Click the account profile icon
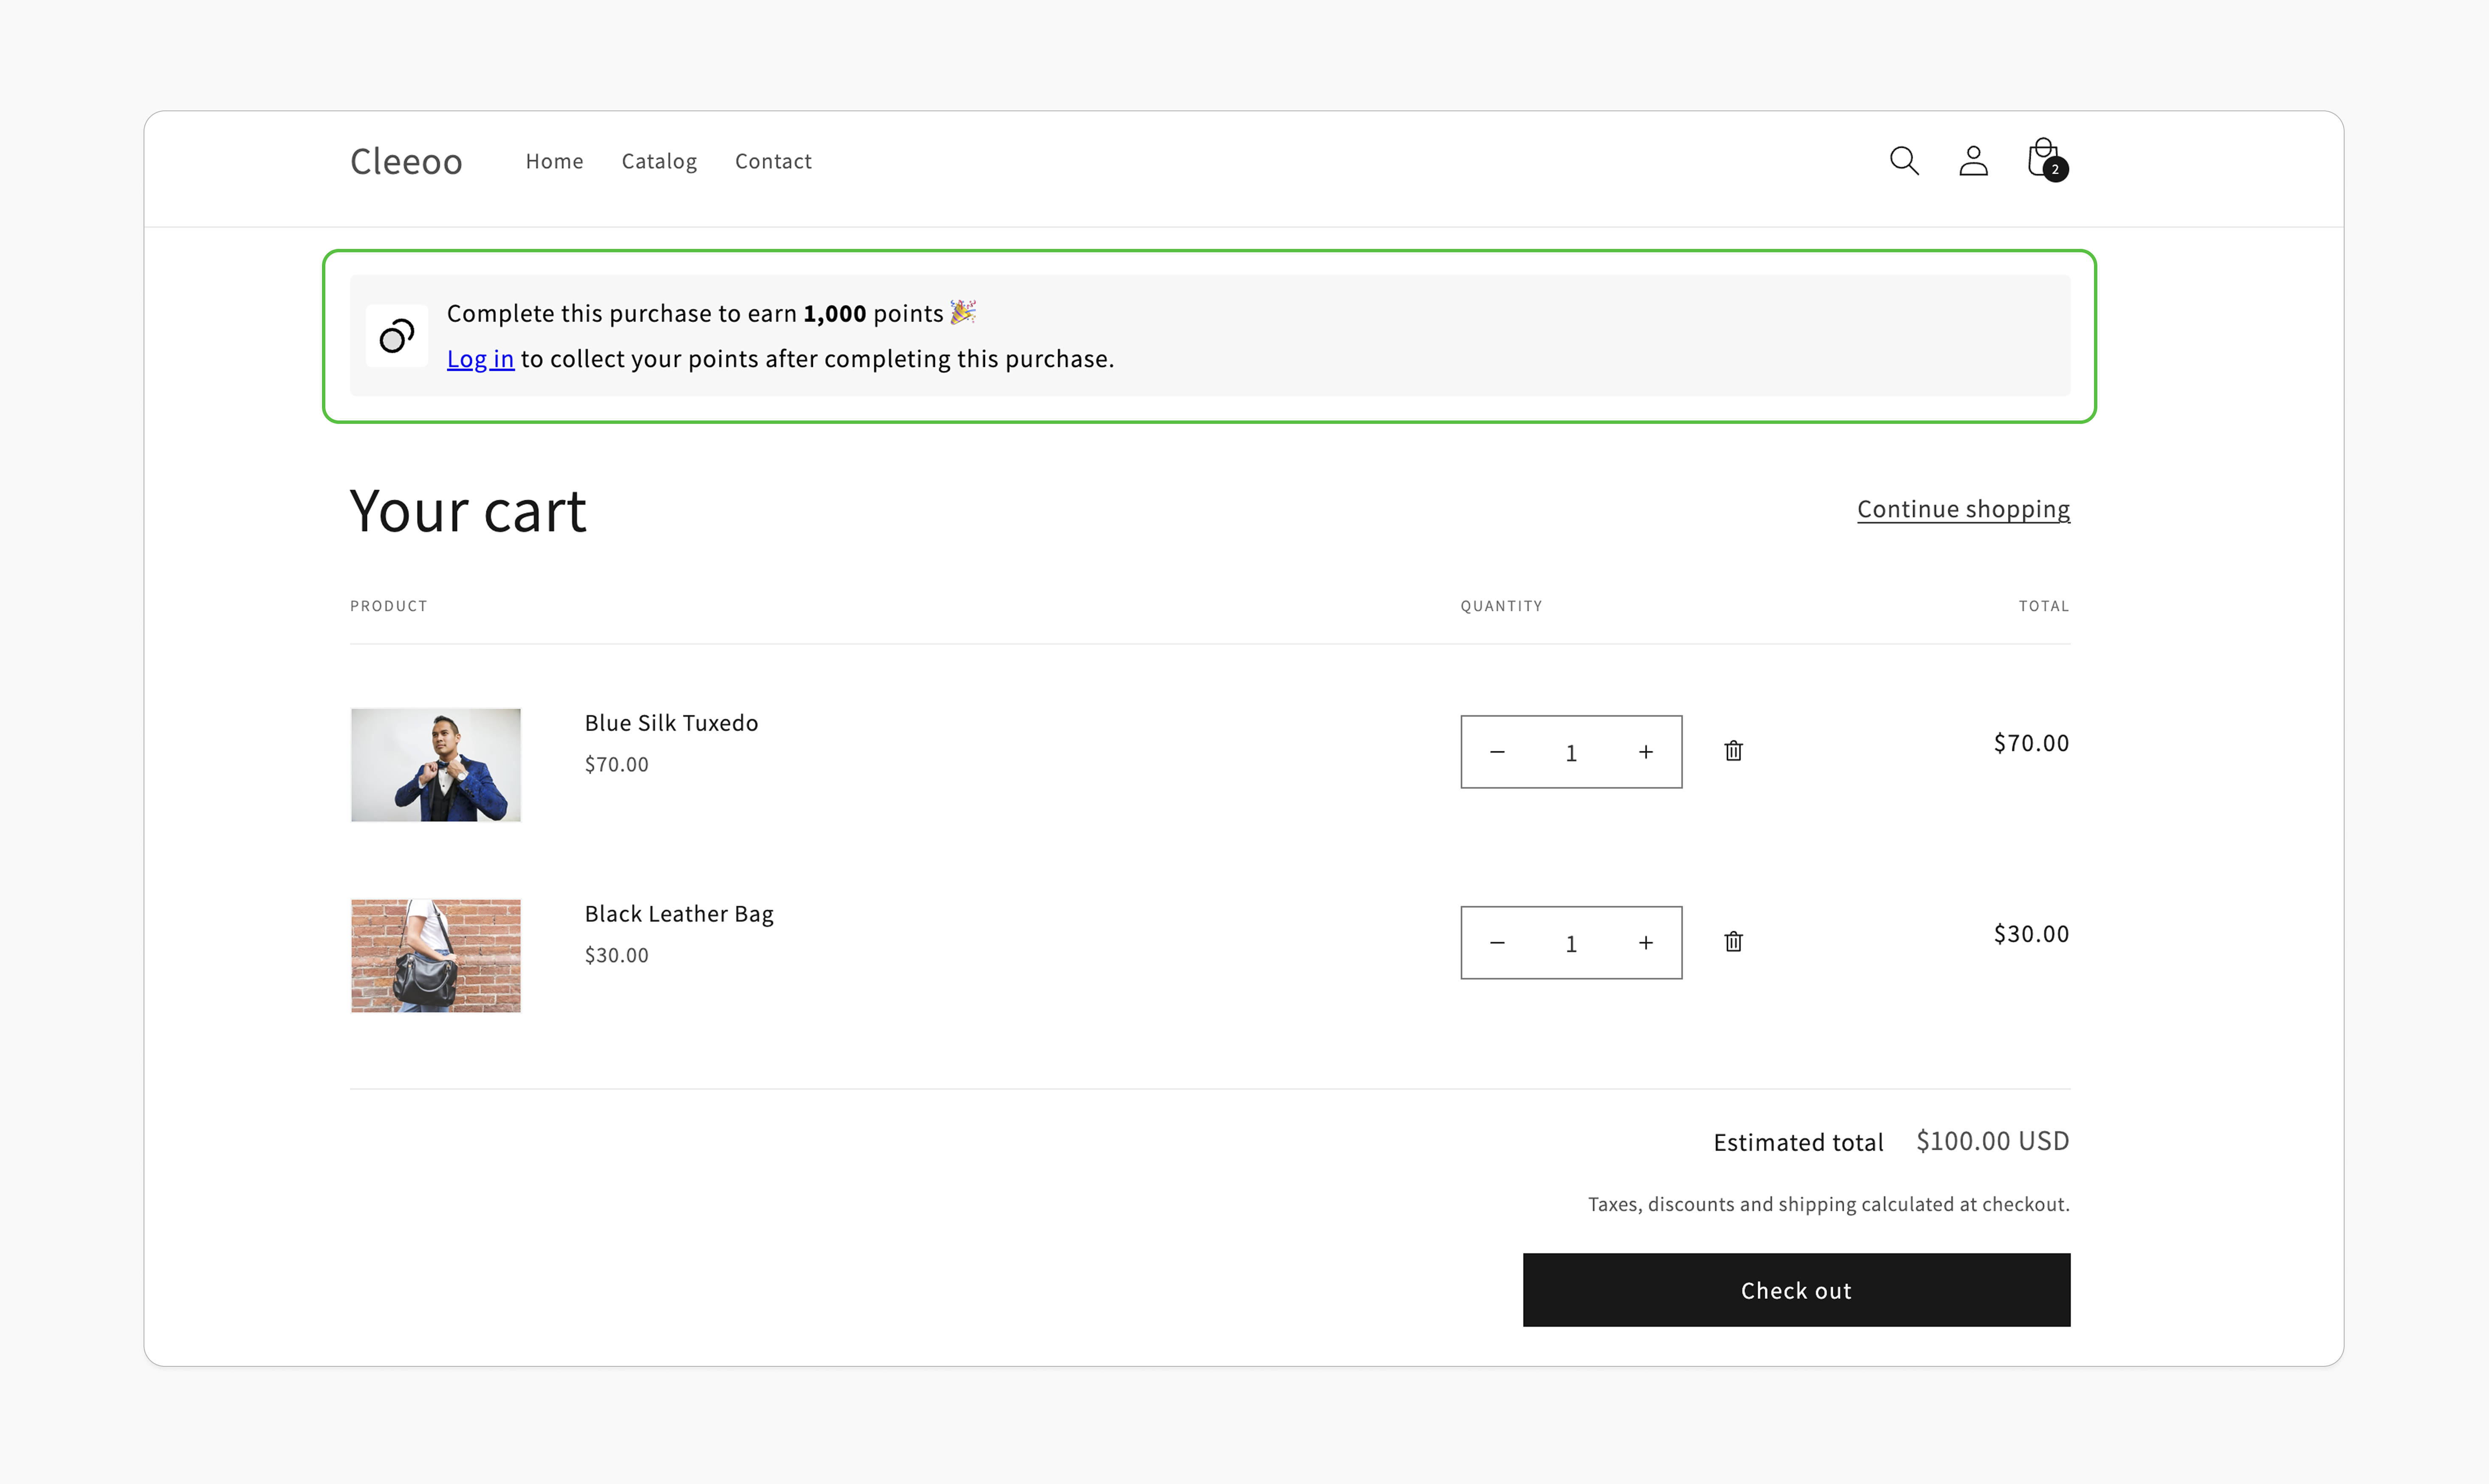Viewport: 2489px width, 1484px height. [x=1973, y=160]
